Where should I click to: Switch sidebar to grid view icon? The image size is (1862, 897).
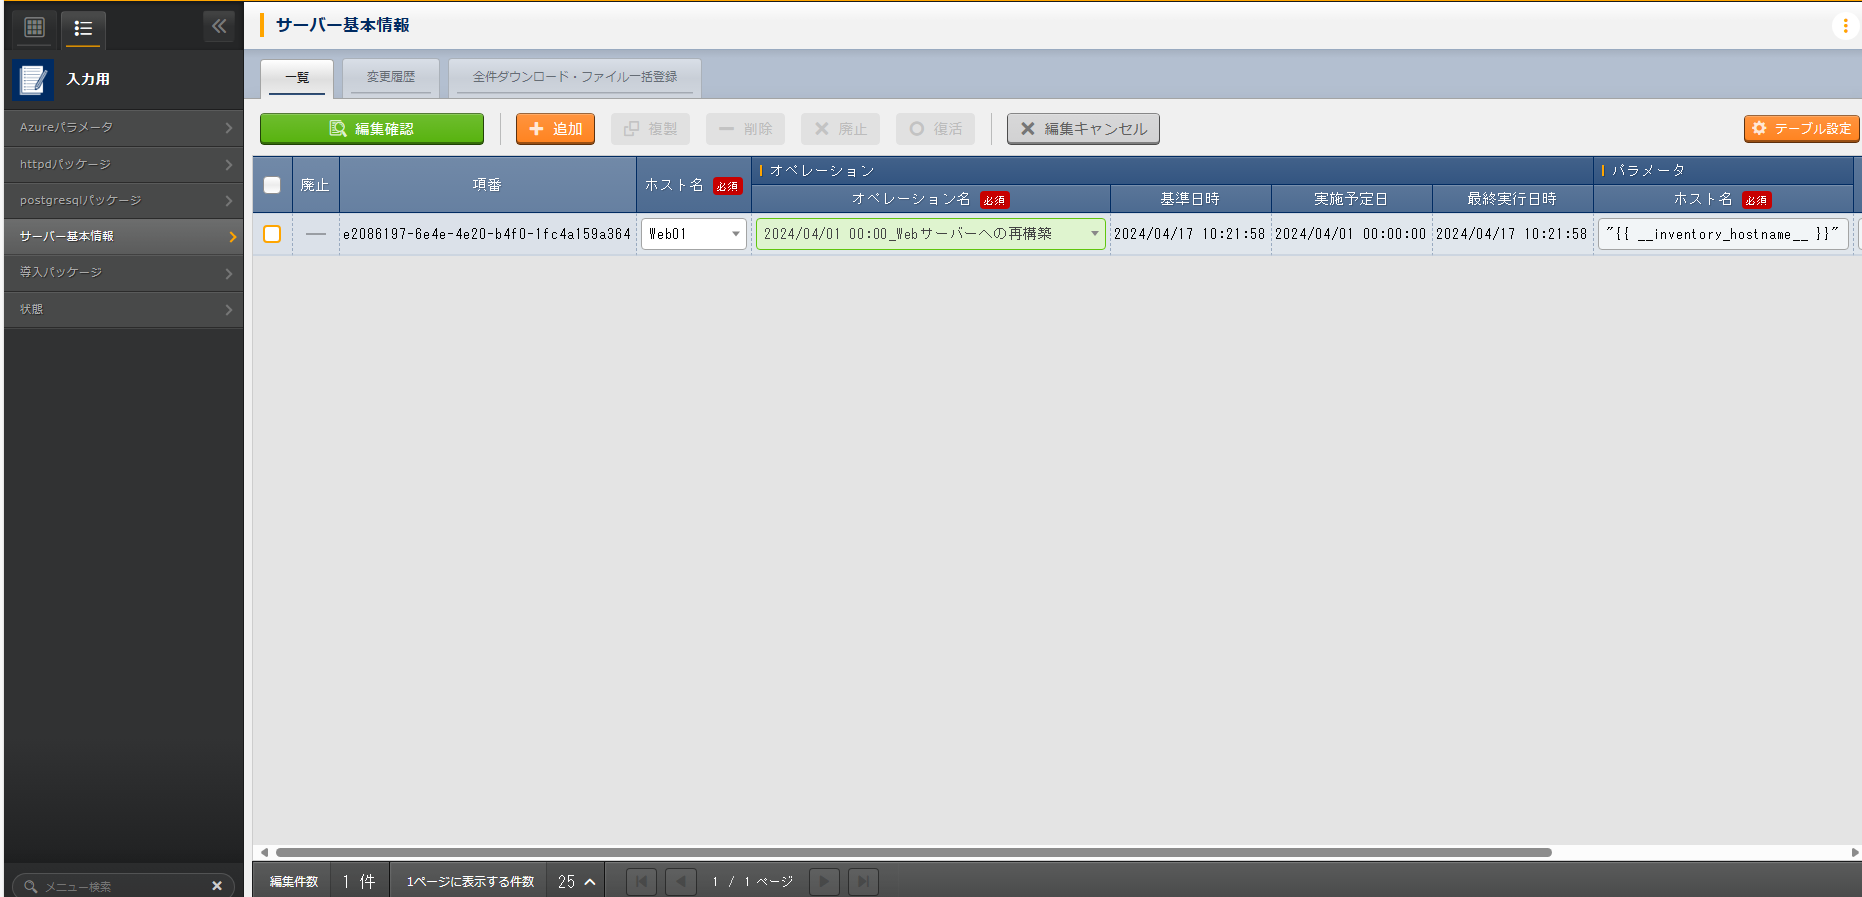(x=35, y=28)
